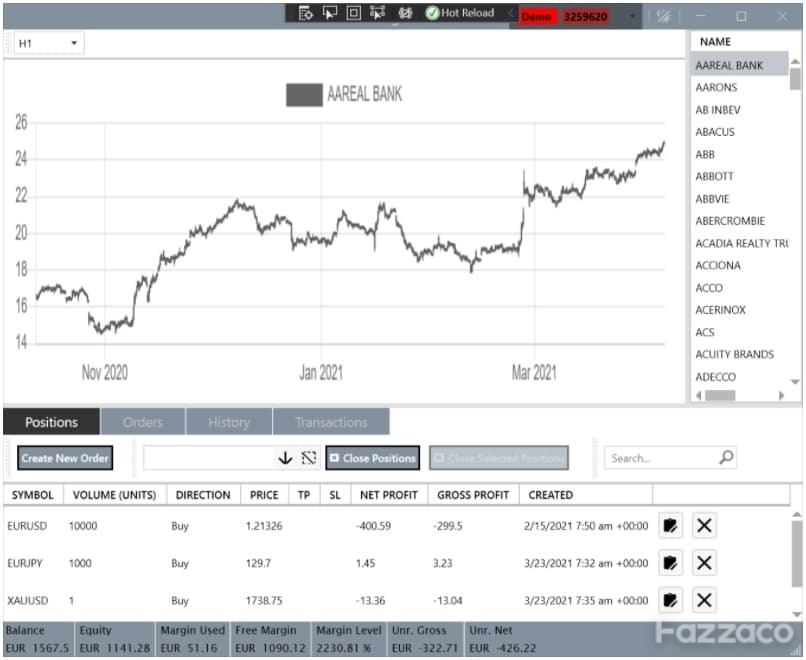Viewport: 806px width, 660px height.
Task: Toggle the display layout adorners icon
Action: [x=354, y=13]
